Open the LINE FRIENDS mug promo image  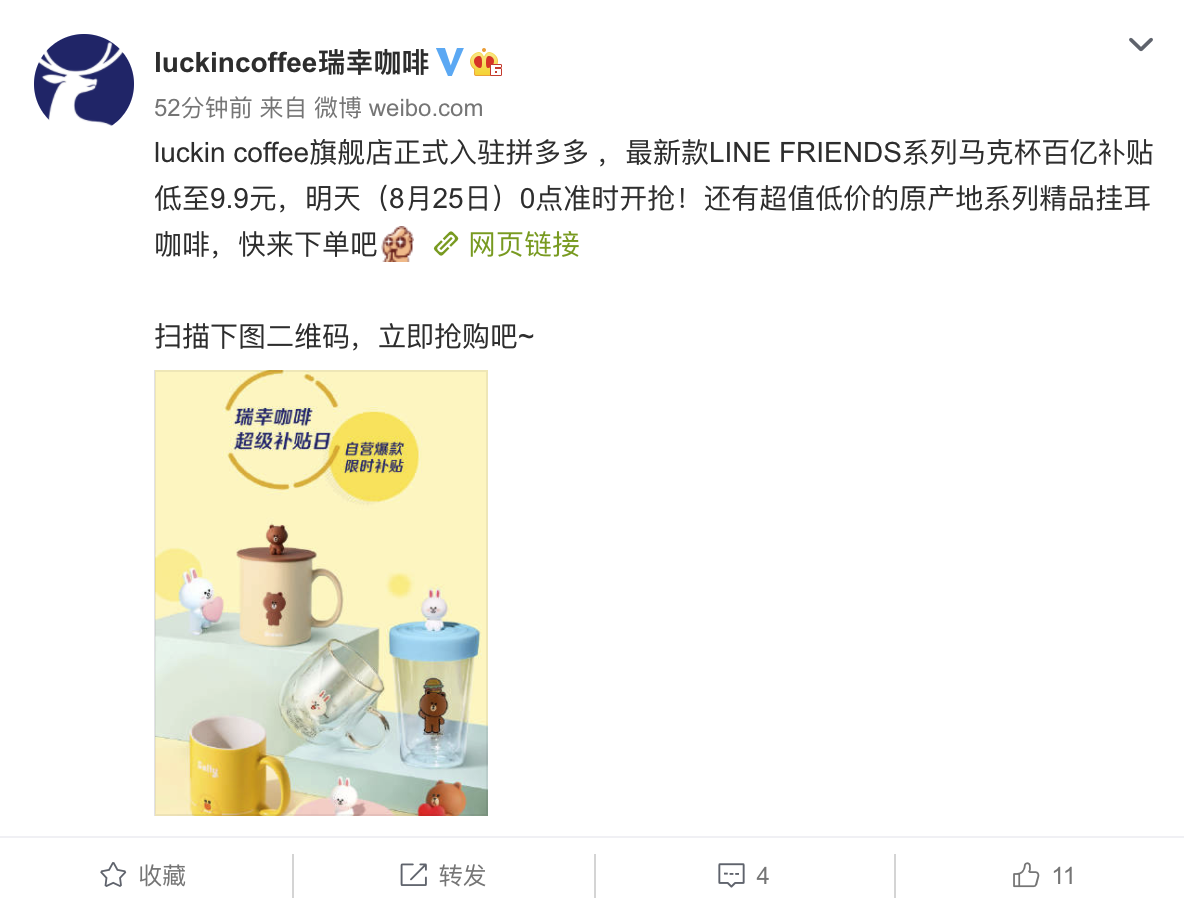(321, 593)
